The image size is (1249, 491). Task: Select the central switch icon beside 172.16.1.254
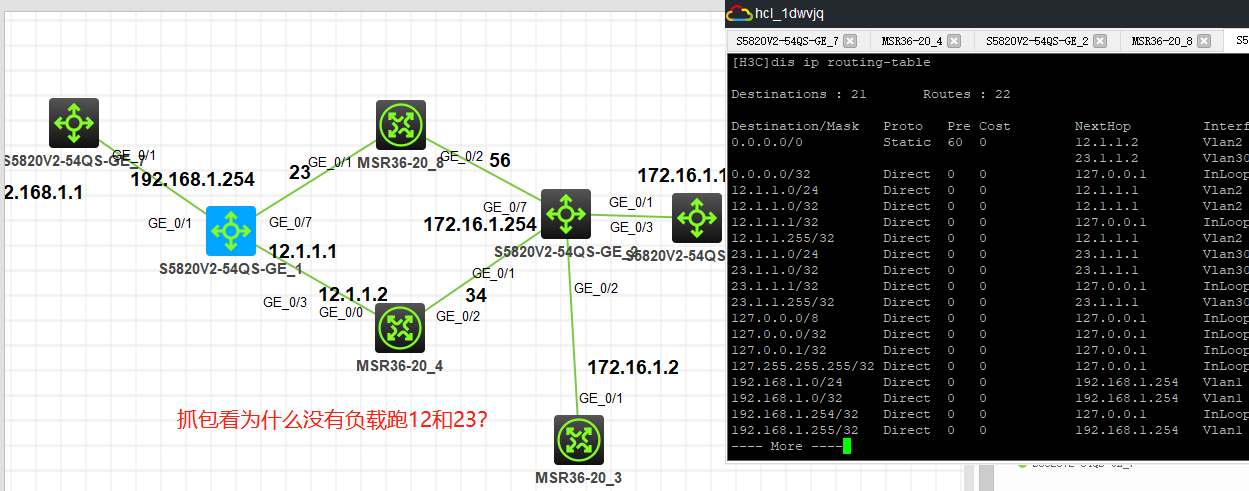[566, 213]
